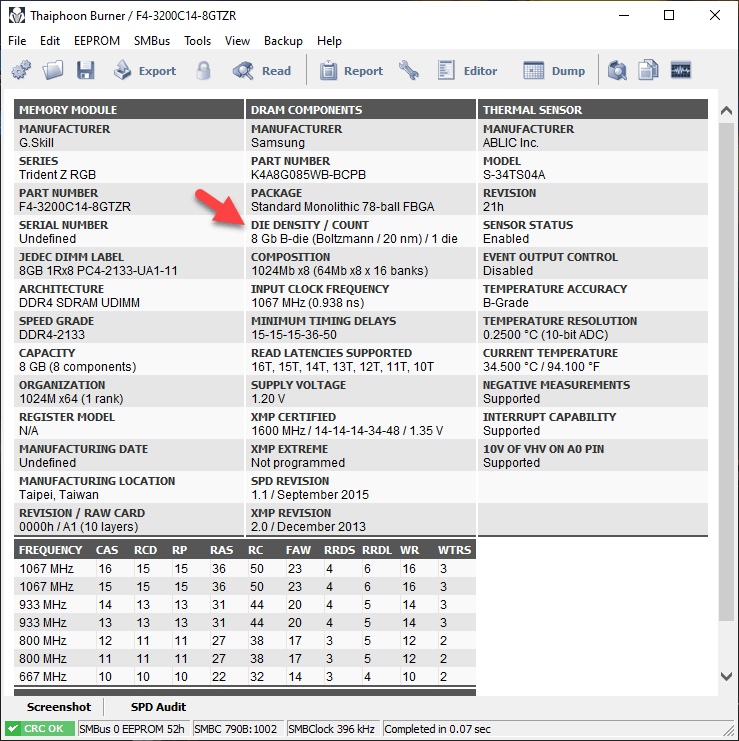Viewport: 739px width, 741px height.
Task: Switch to the SPD Audit tab
Action: (x=158, y=707)
